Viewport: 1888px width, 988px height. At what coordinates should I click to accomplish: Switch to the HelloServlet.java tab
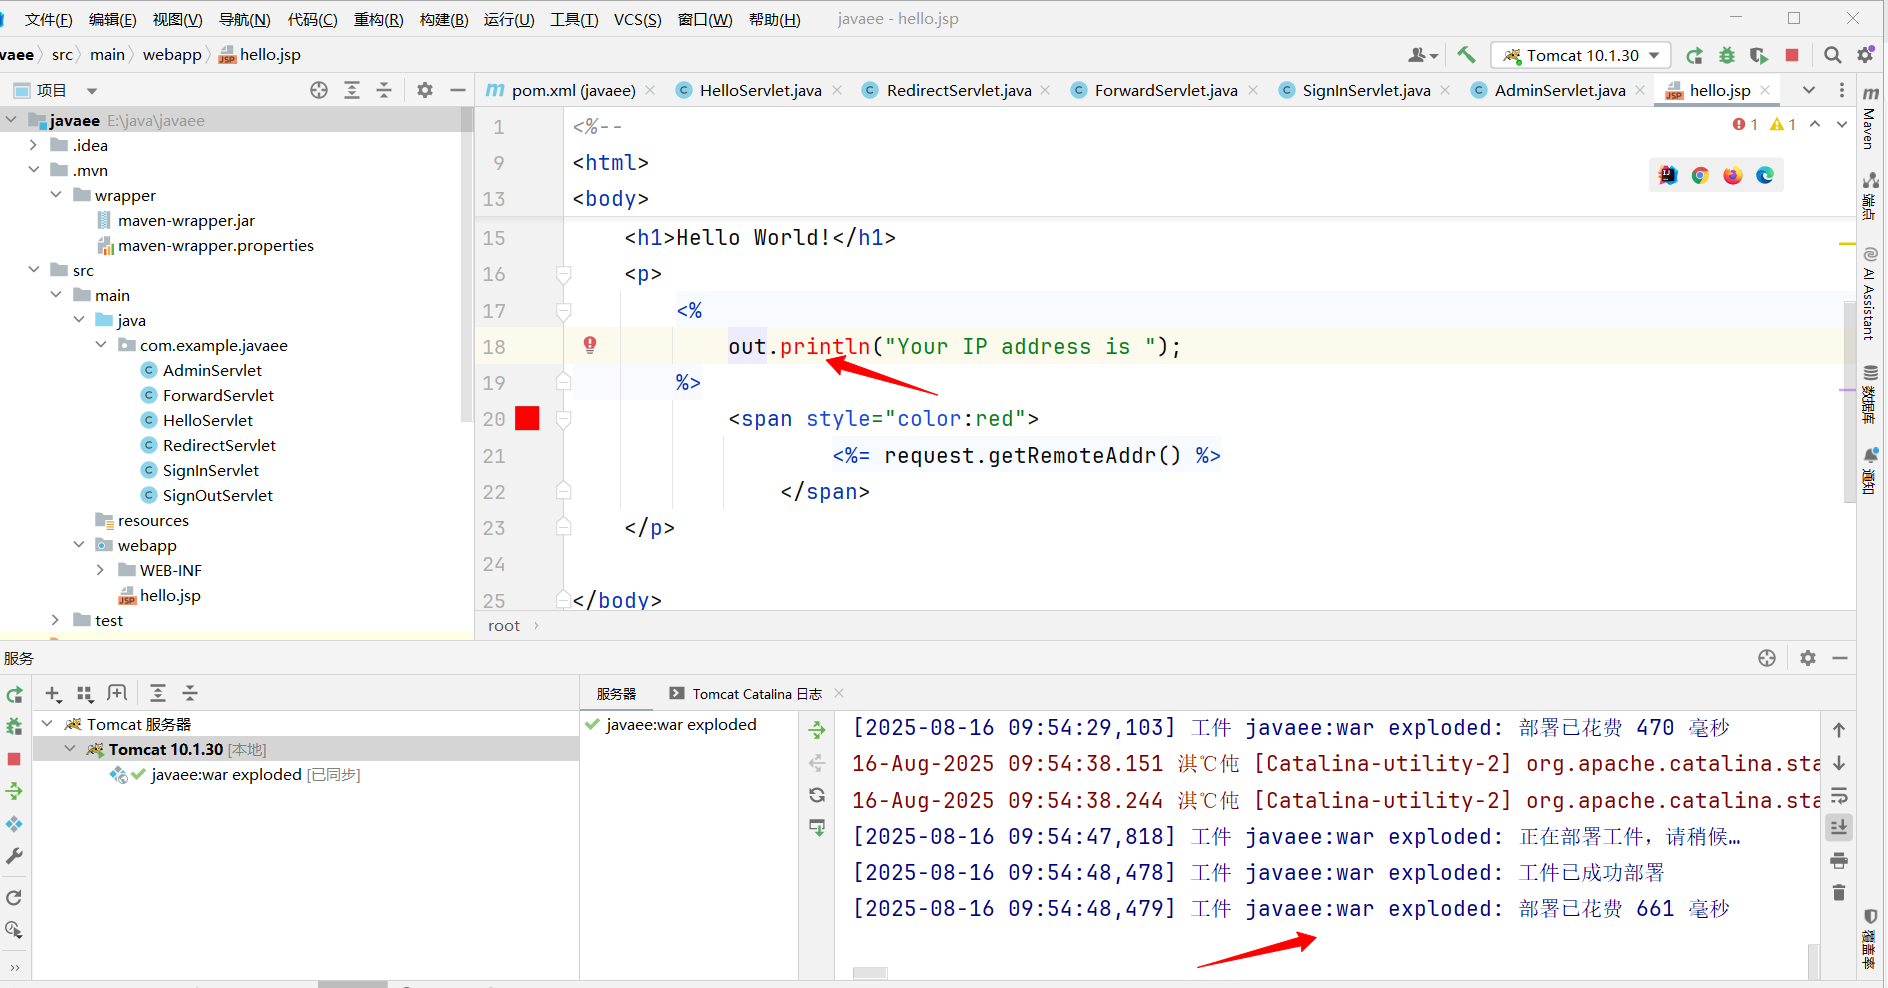pos(760,90)
